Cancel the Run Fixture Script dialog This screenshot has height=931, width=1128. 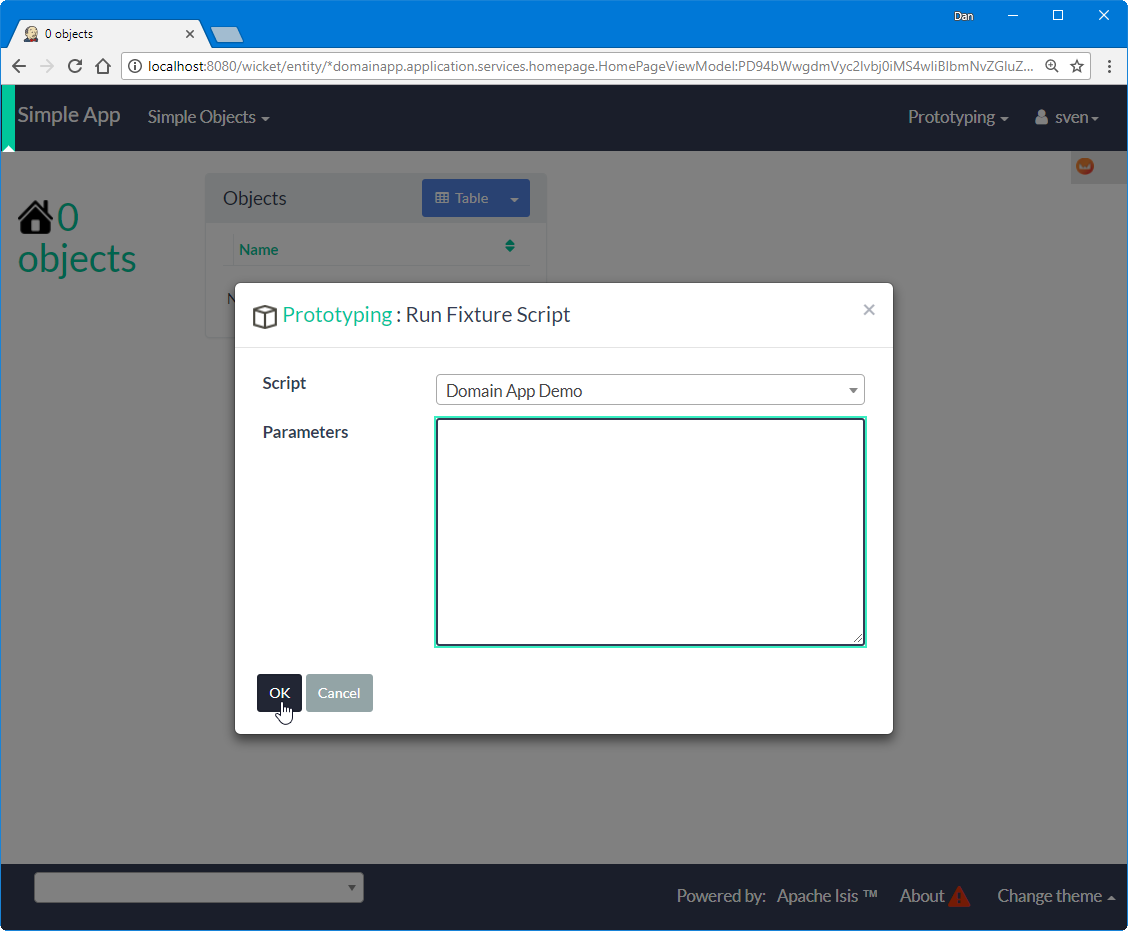[x=339, y=693]
